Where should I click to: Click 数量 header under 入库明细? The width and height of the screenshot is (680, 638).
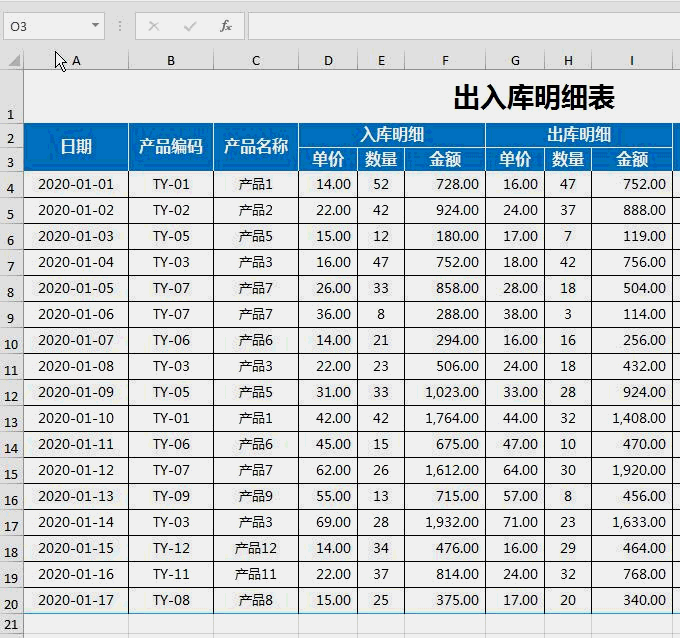click(381, 159)
